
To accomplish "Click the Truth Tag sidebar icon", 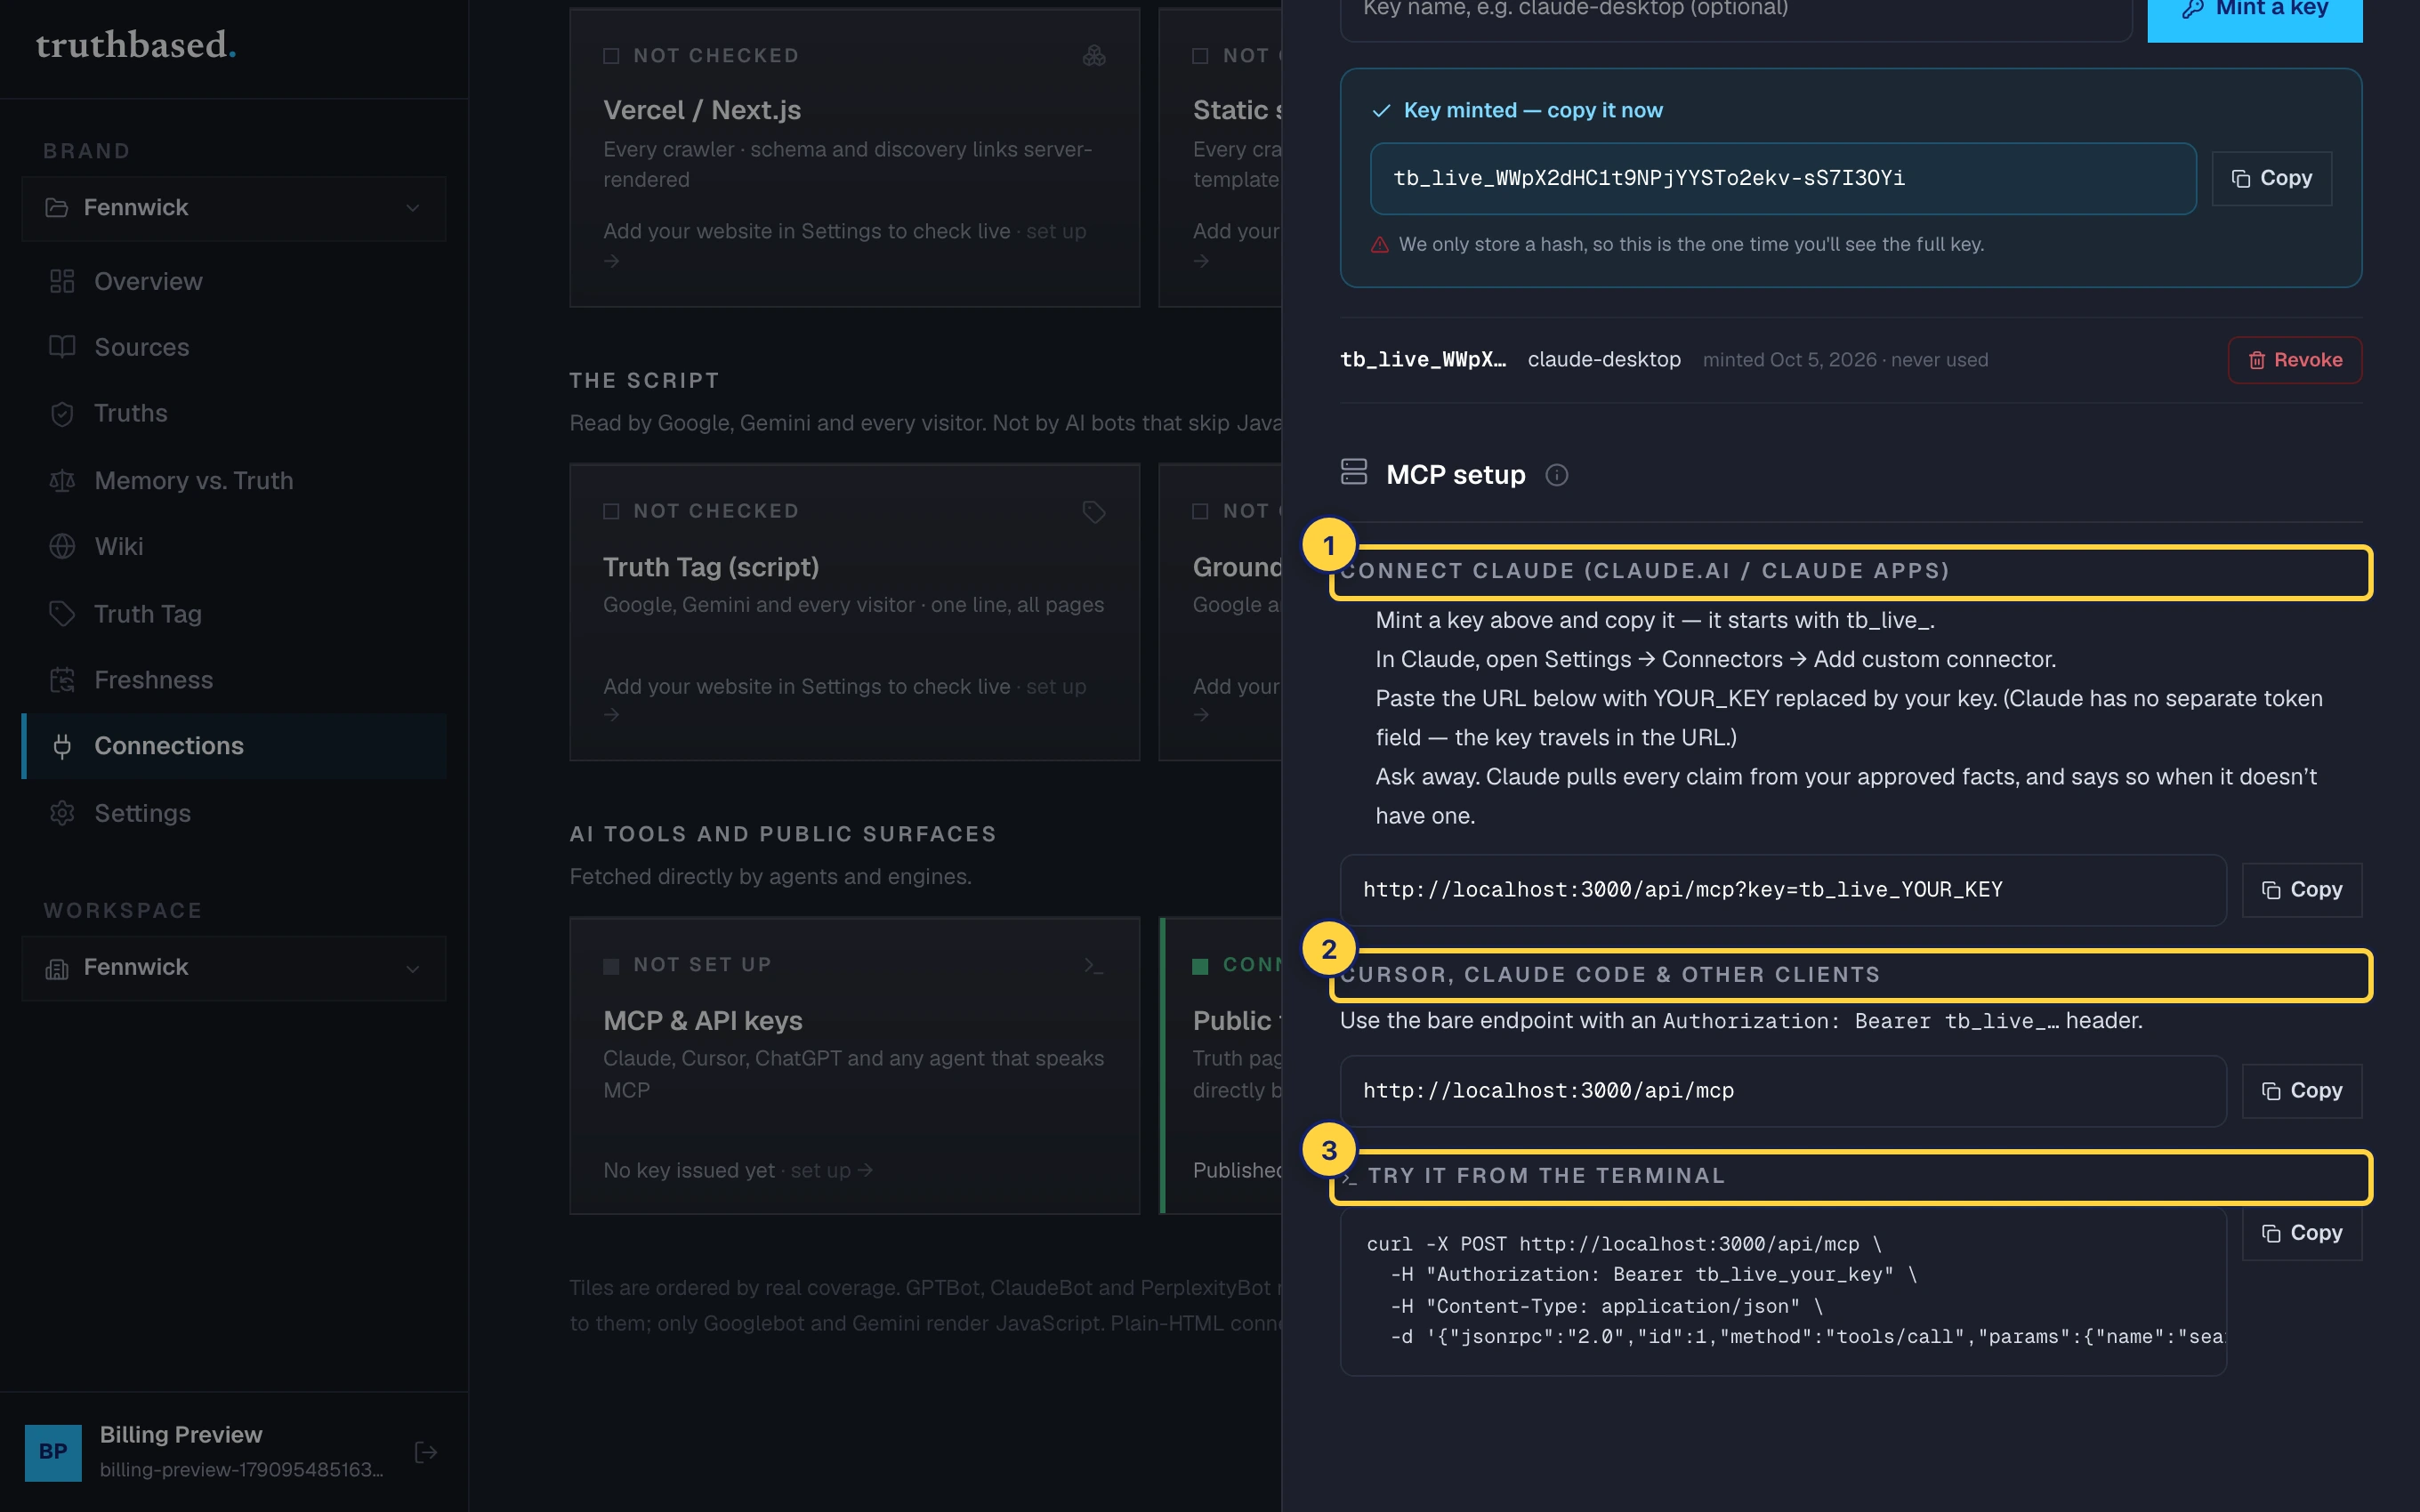I will point(62,613).
